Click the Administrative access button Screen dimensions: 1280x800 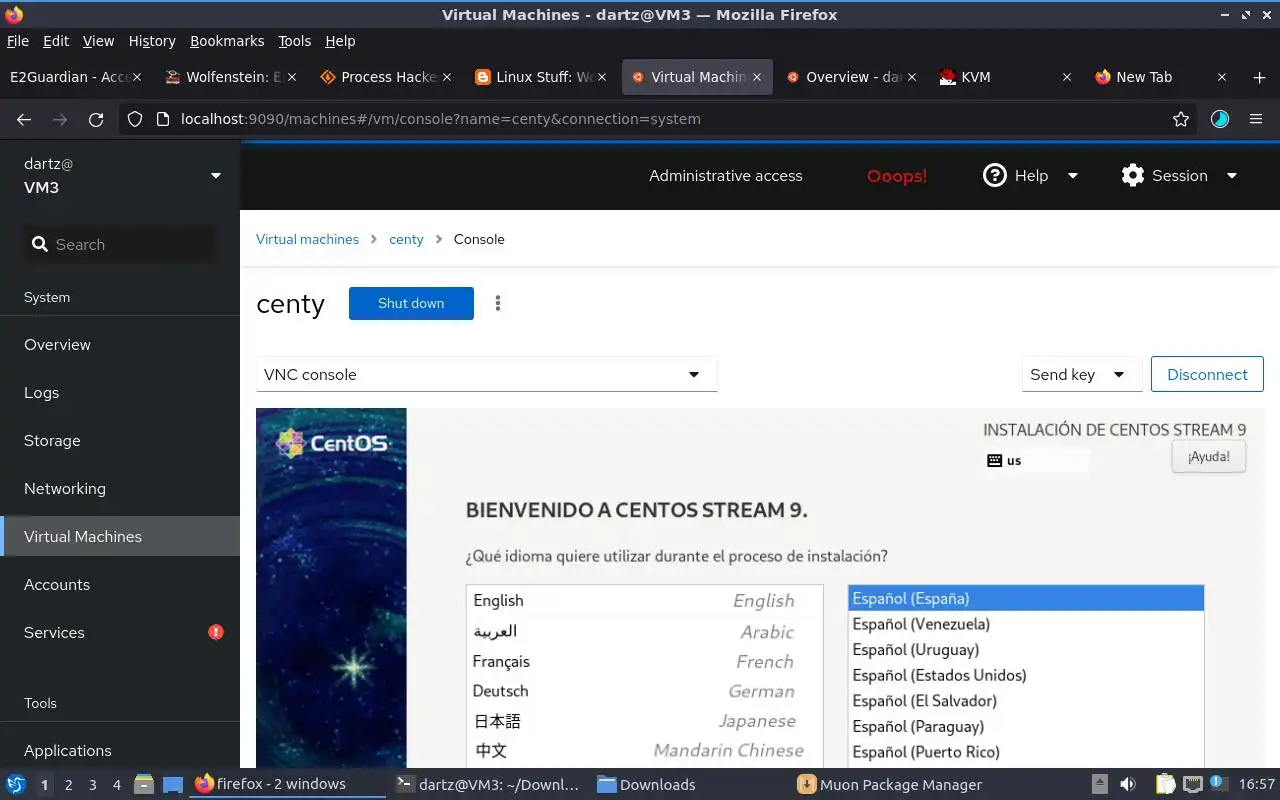[x=726, y=175]
